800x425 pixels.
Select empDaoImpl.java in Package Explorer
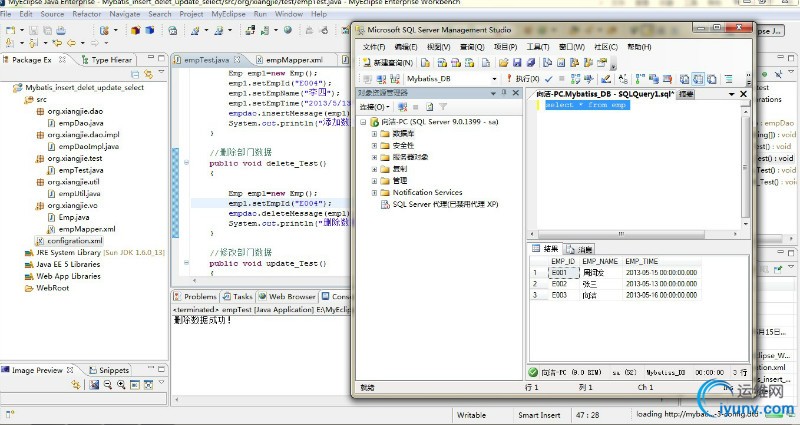click(x=89, y=146)
